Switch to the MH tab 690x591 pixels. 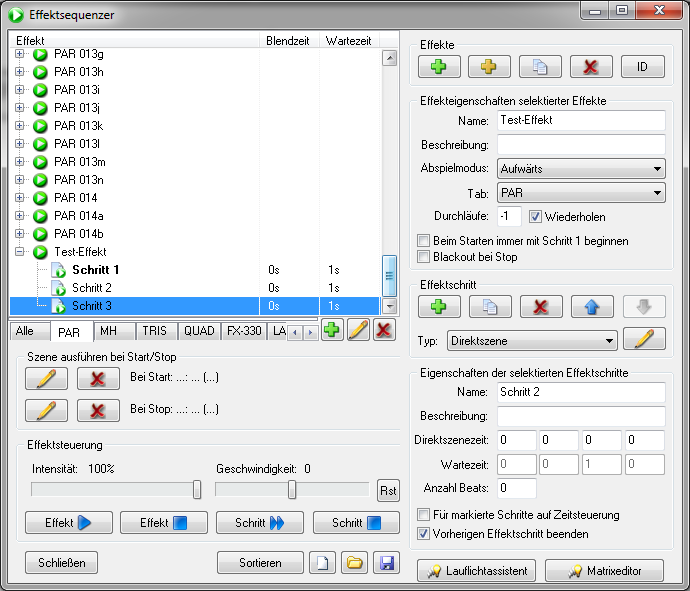pos(108,331)
